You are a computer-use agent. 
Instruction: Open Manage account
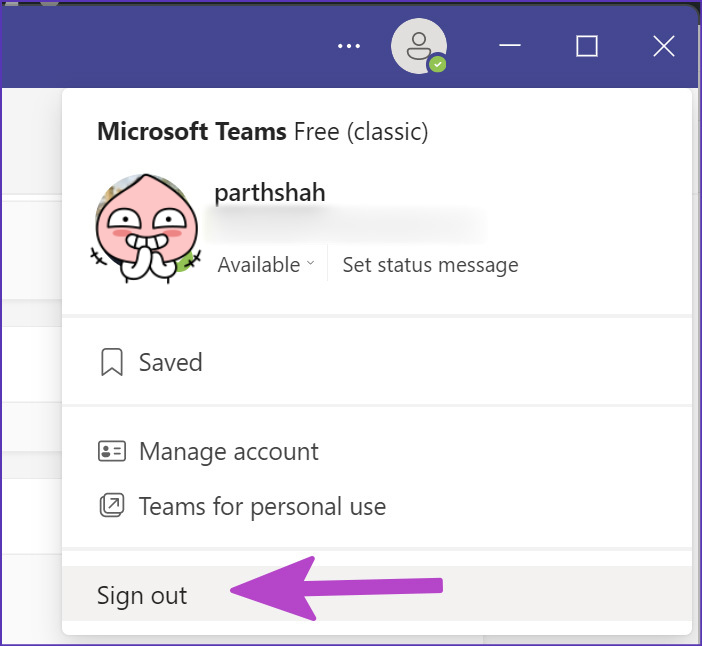377,451
